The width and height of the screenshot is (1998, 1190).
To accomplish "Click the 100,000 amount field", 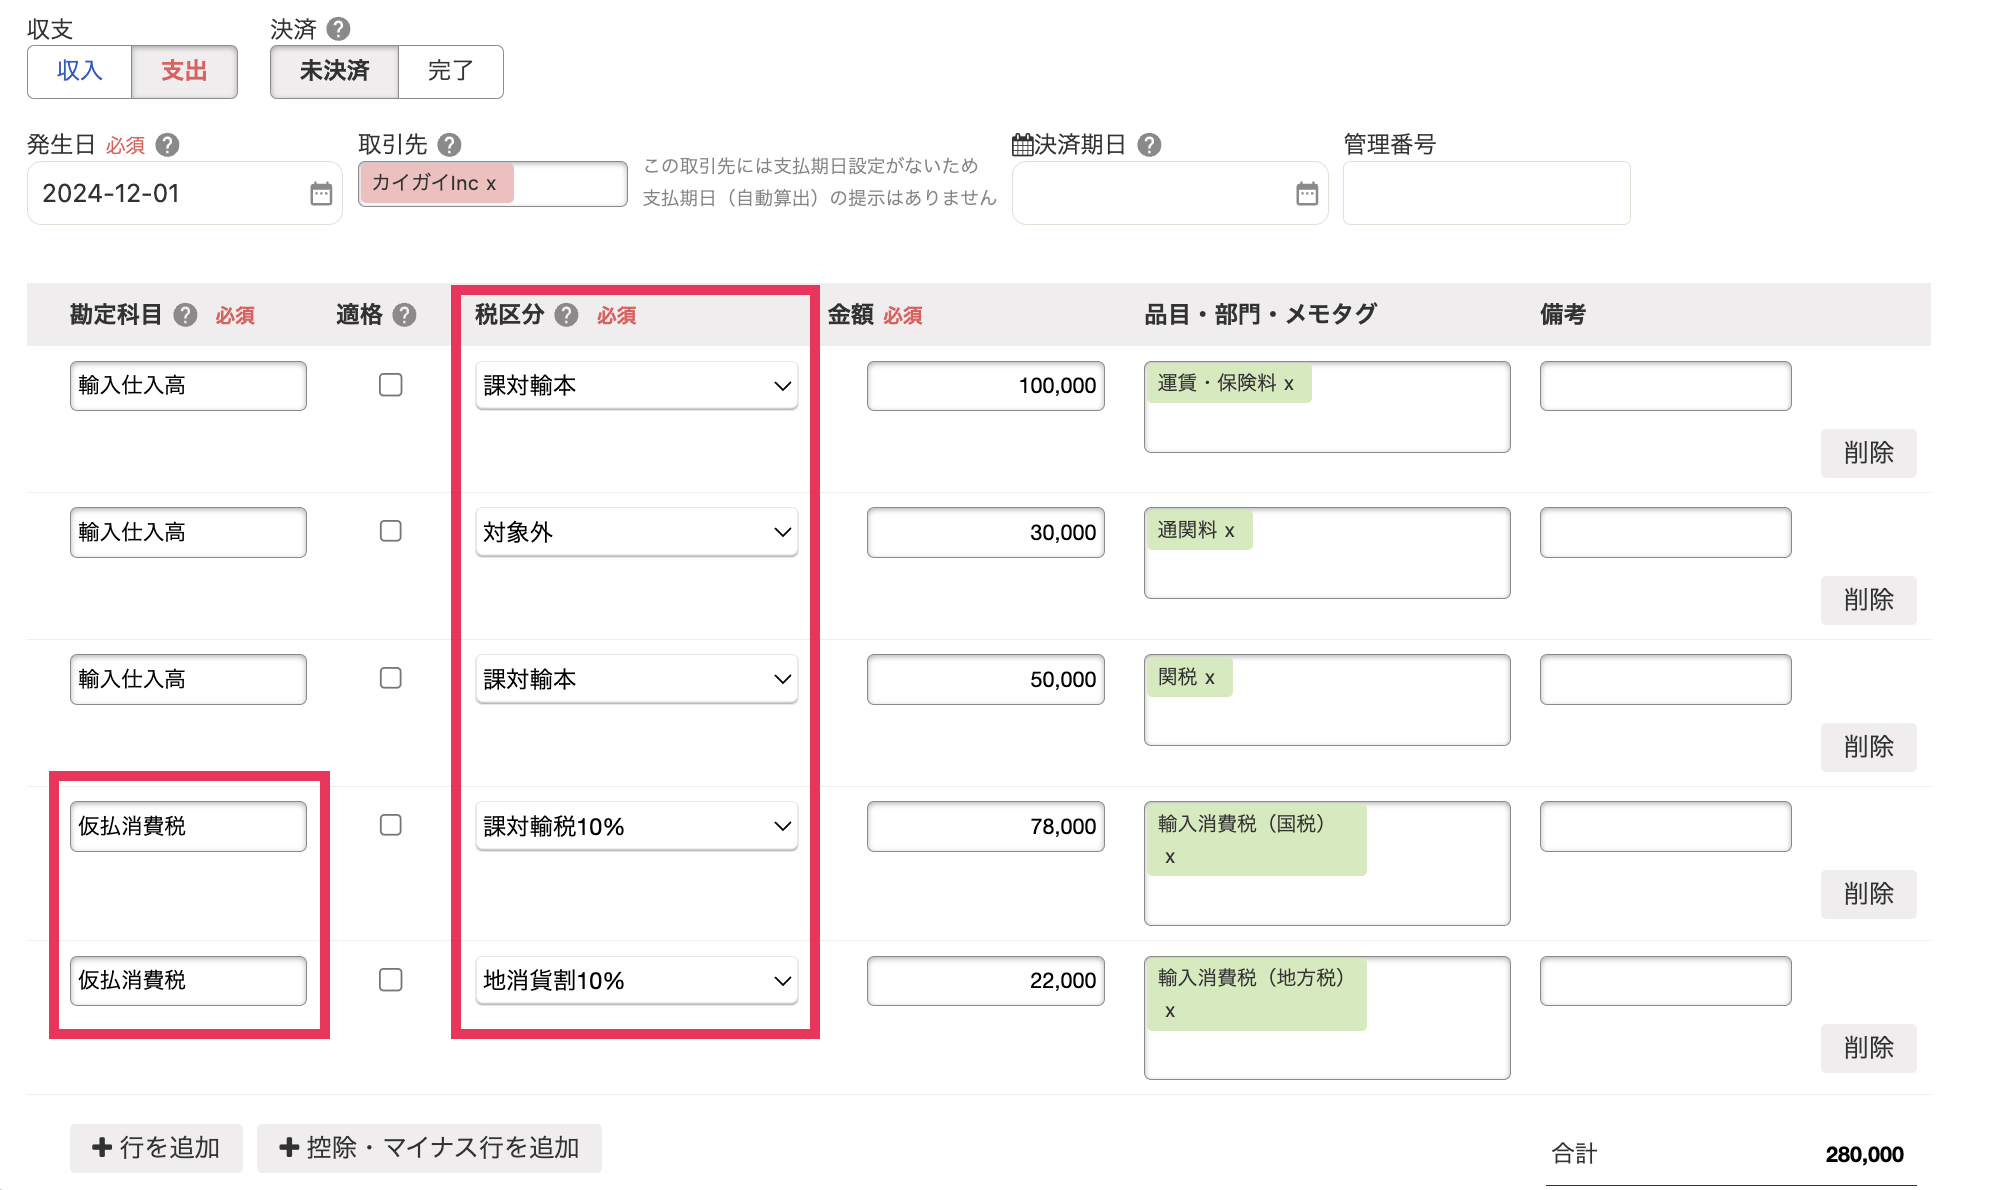I will 986,386.
